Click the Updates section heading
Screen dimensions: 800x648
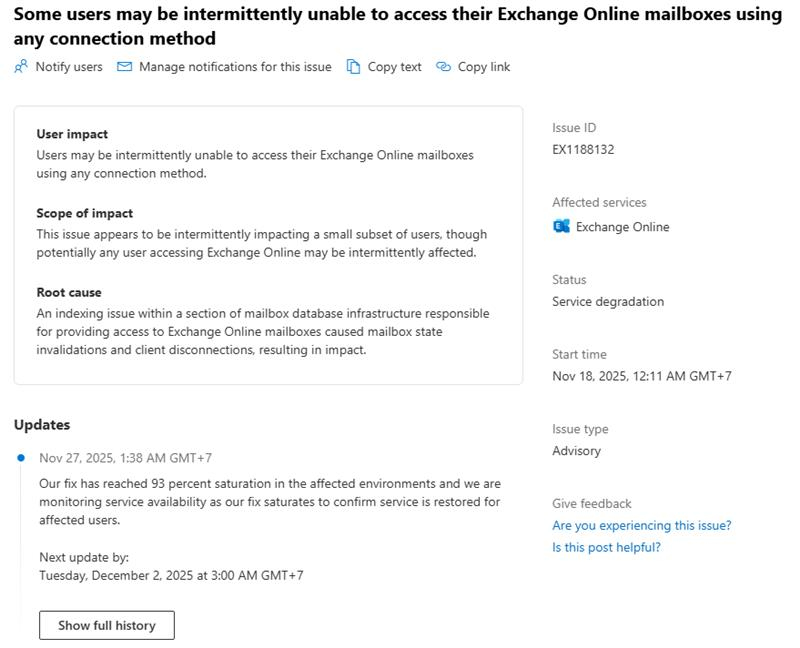(x=42, y=425)
